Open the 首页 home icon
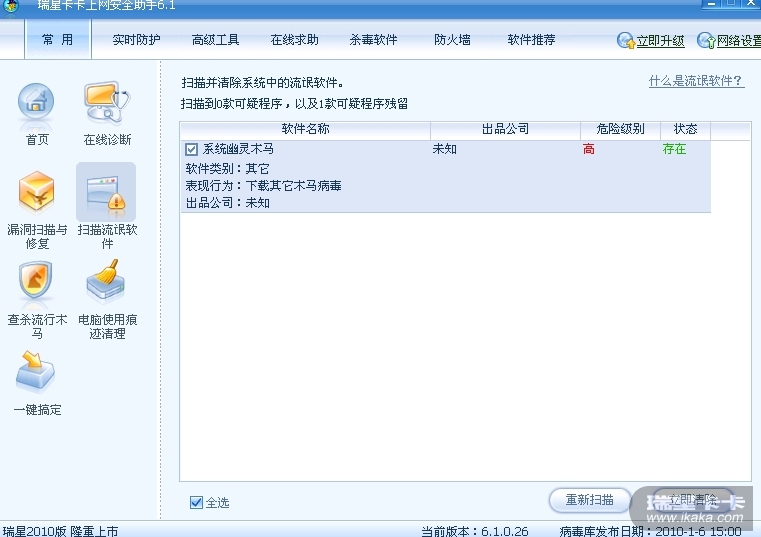761x537 pixels. [x=36, y=104]
